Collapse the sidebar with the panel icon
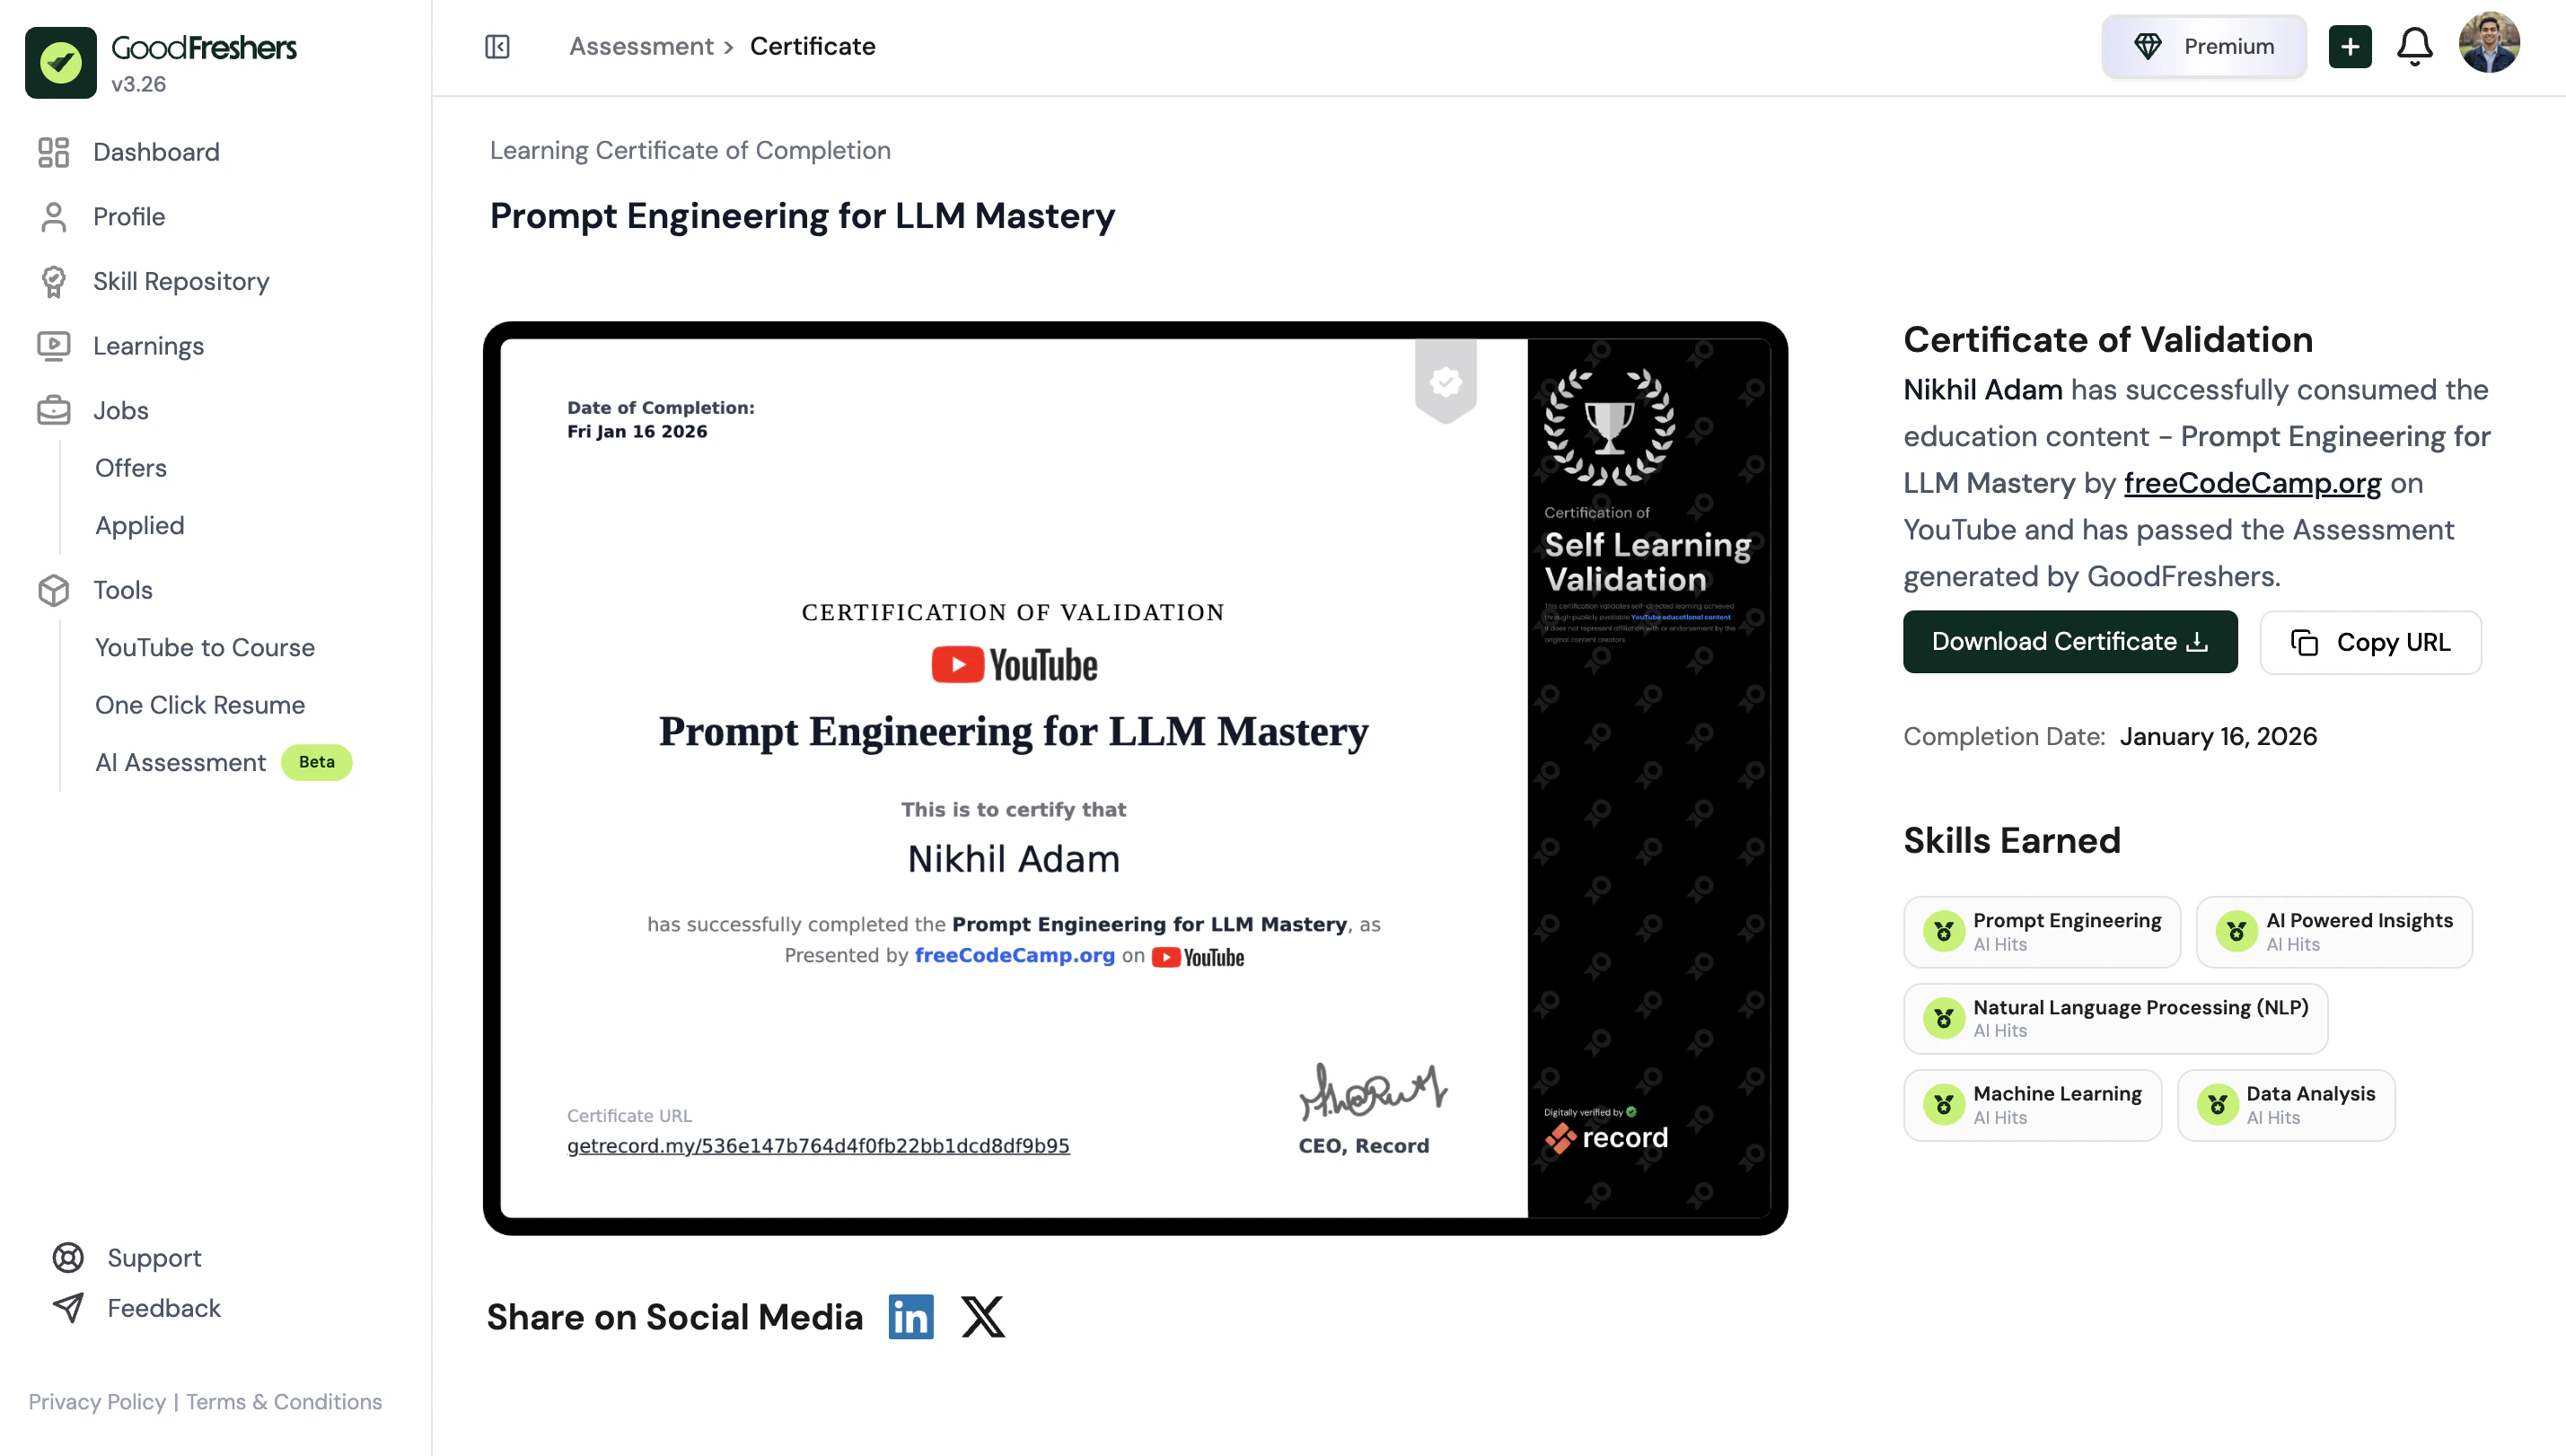The height and width of the screenshot is (1456, 2566). (x=497, y=47)
